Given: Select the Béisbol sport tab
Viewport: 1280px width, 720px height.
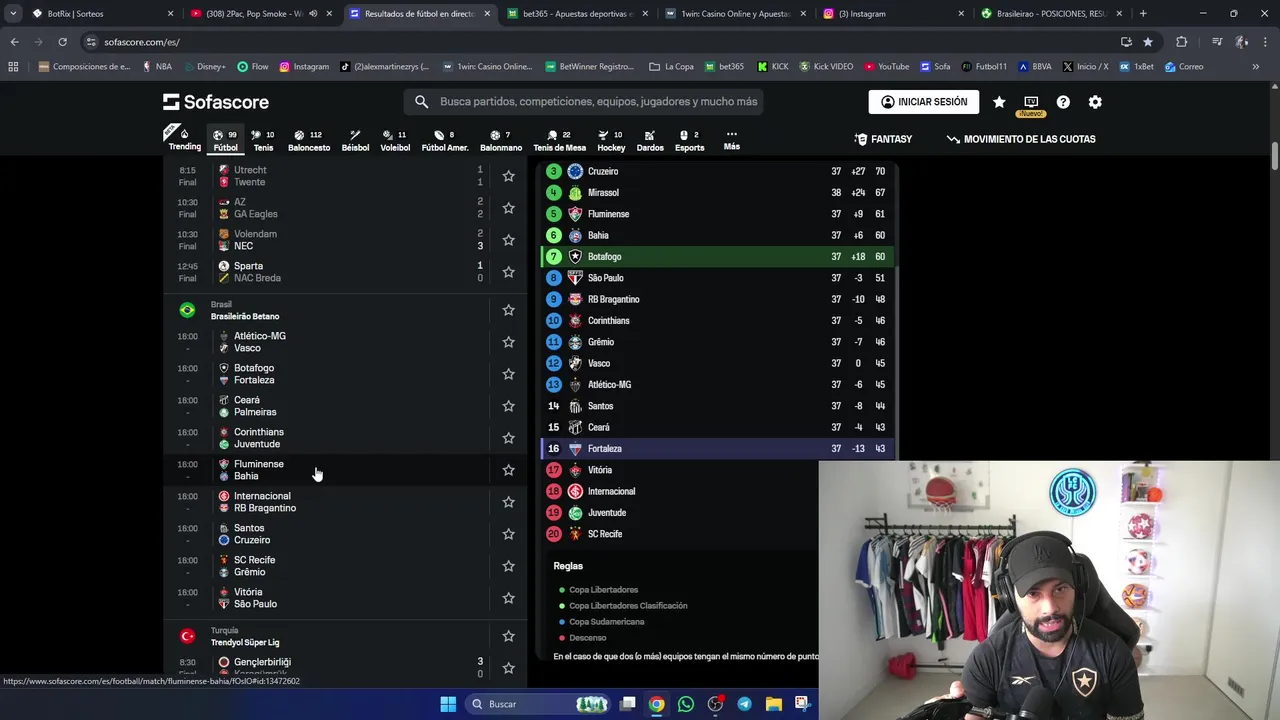Looking at the screenshot, I should click(355, 140).
